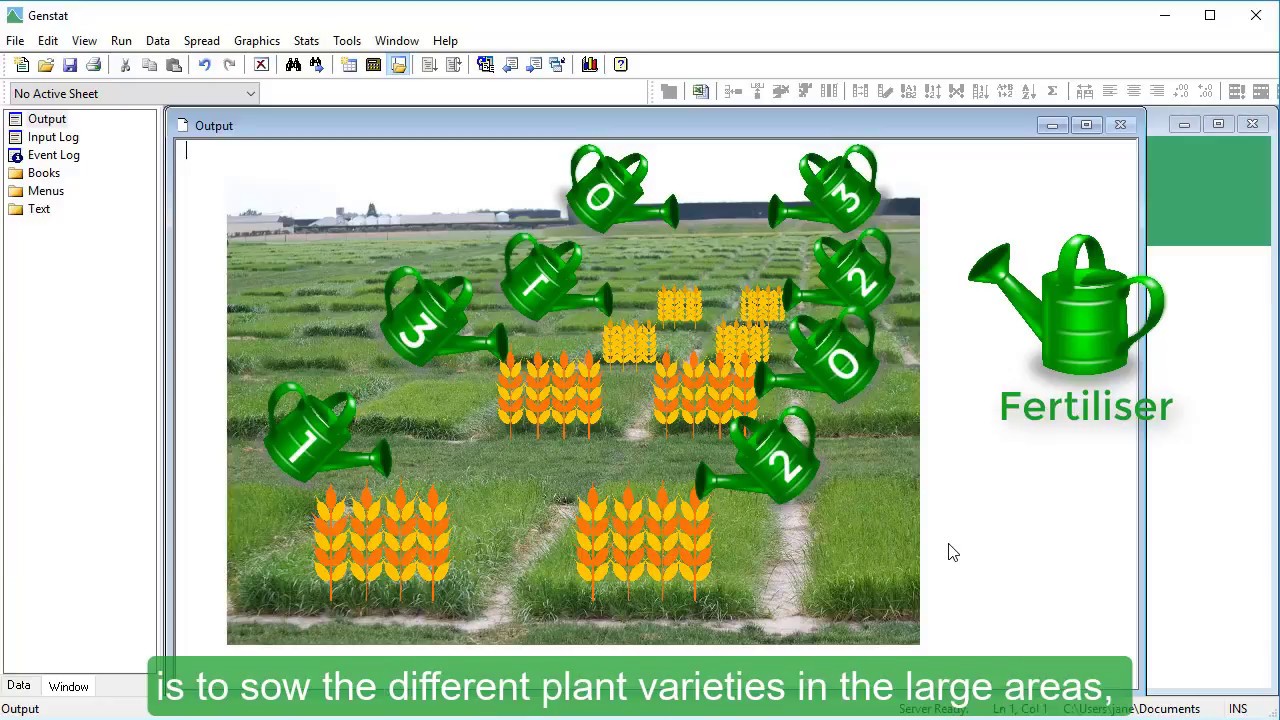Click the Find binoculars icon

point(293,65)
